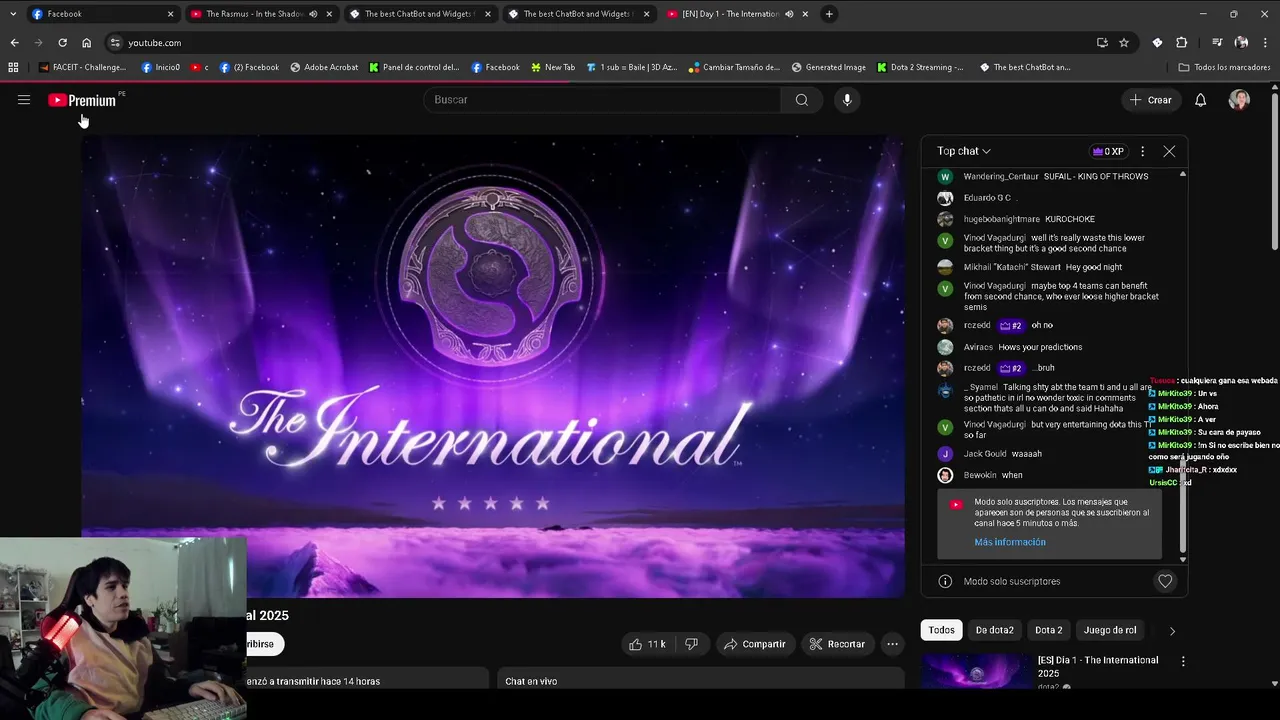Screen dimensions: 1280x720
Task: Select the De dota2 filter chip
Action: tap(994, 630)
